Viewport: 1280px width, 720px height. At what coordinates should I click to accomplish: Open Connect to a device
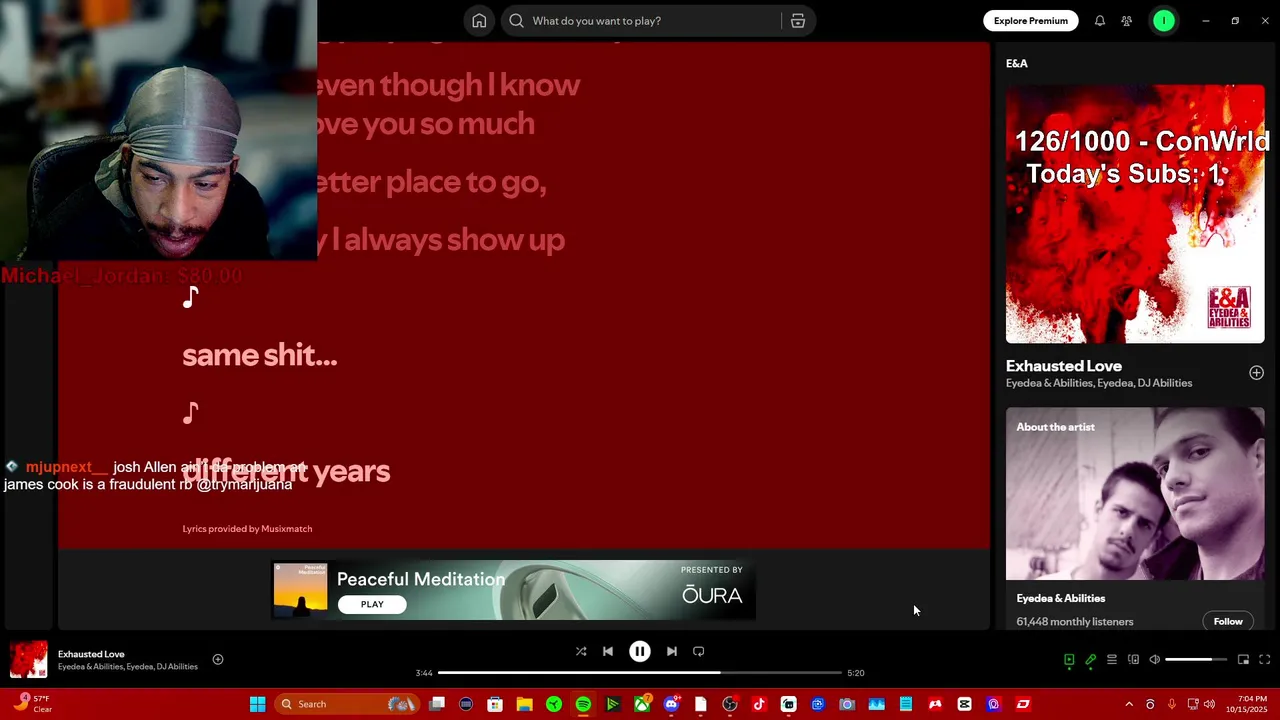[1133, 660]
